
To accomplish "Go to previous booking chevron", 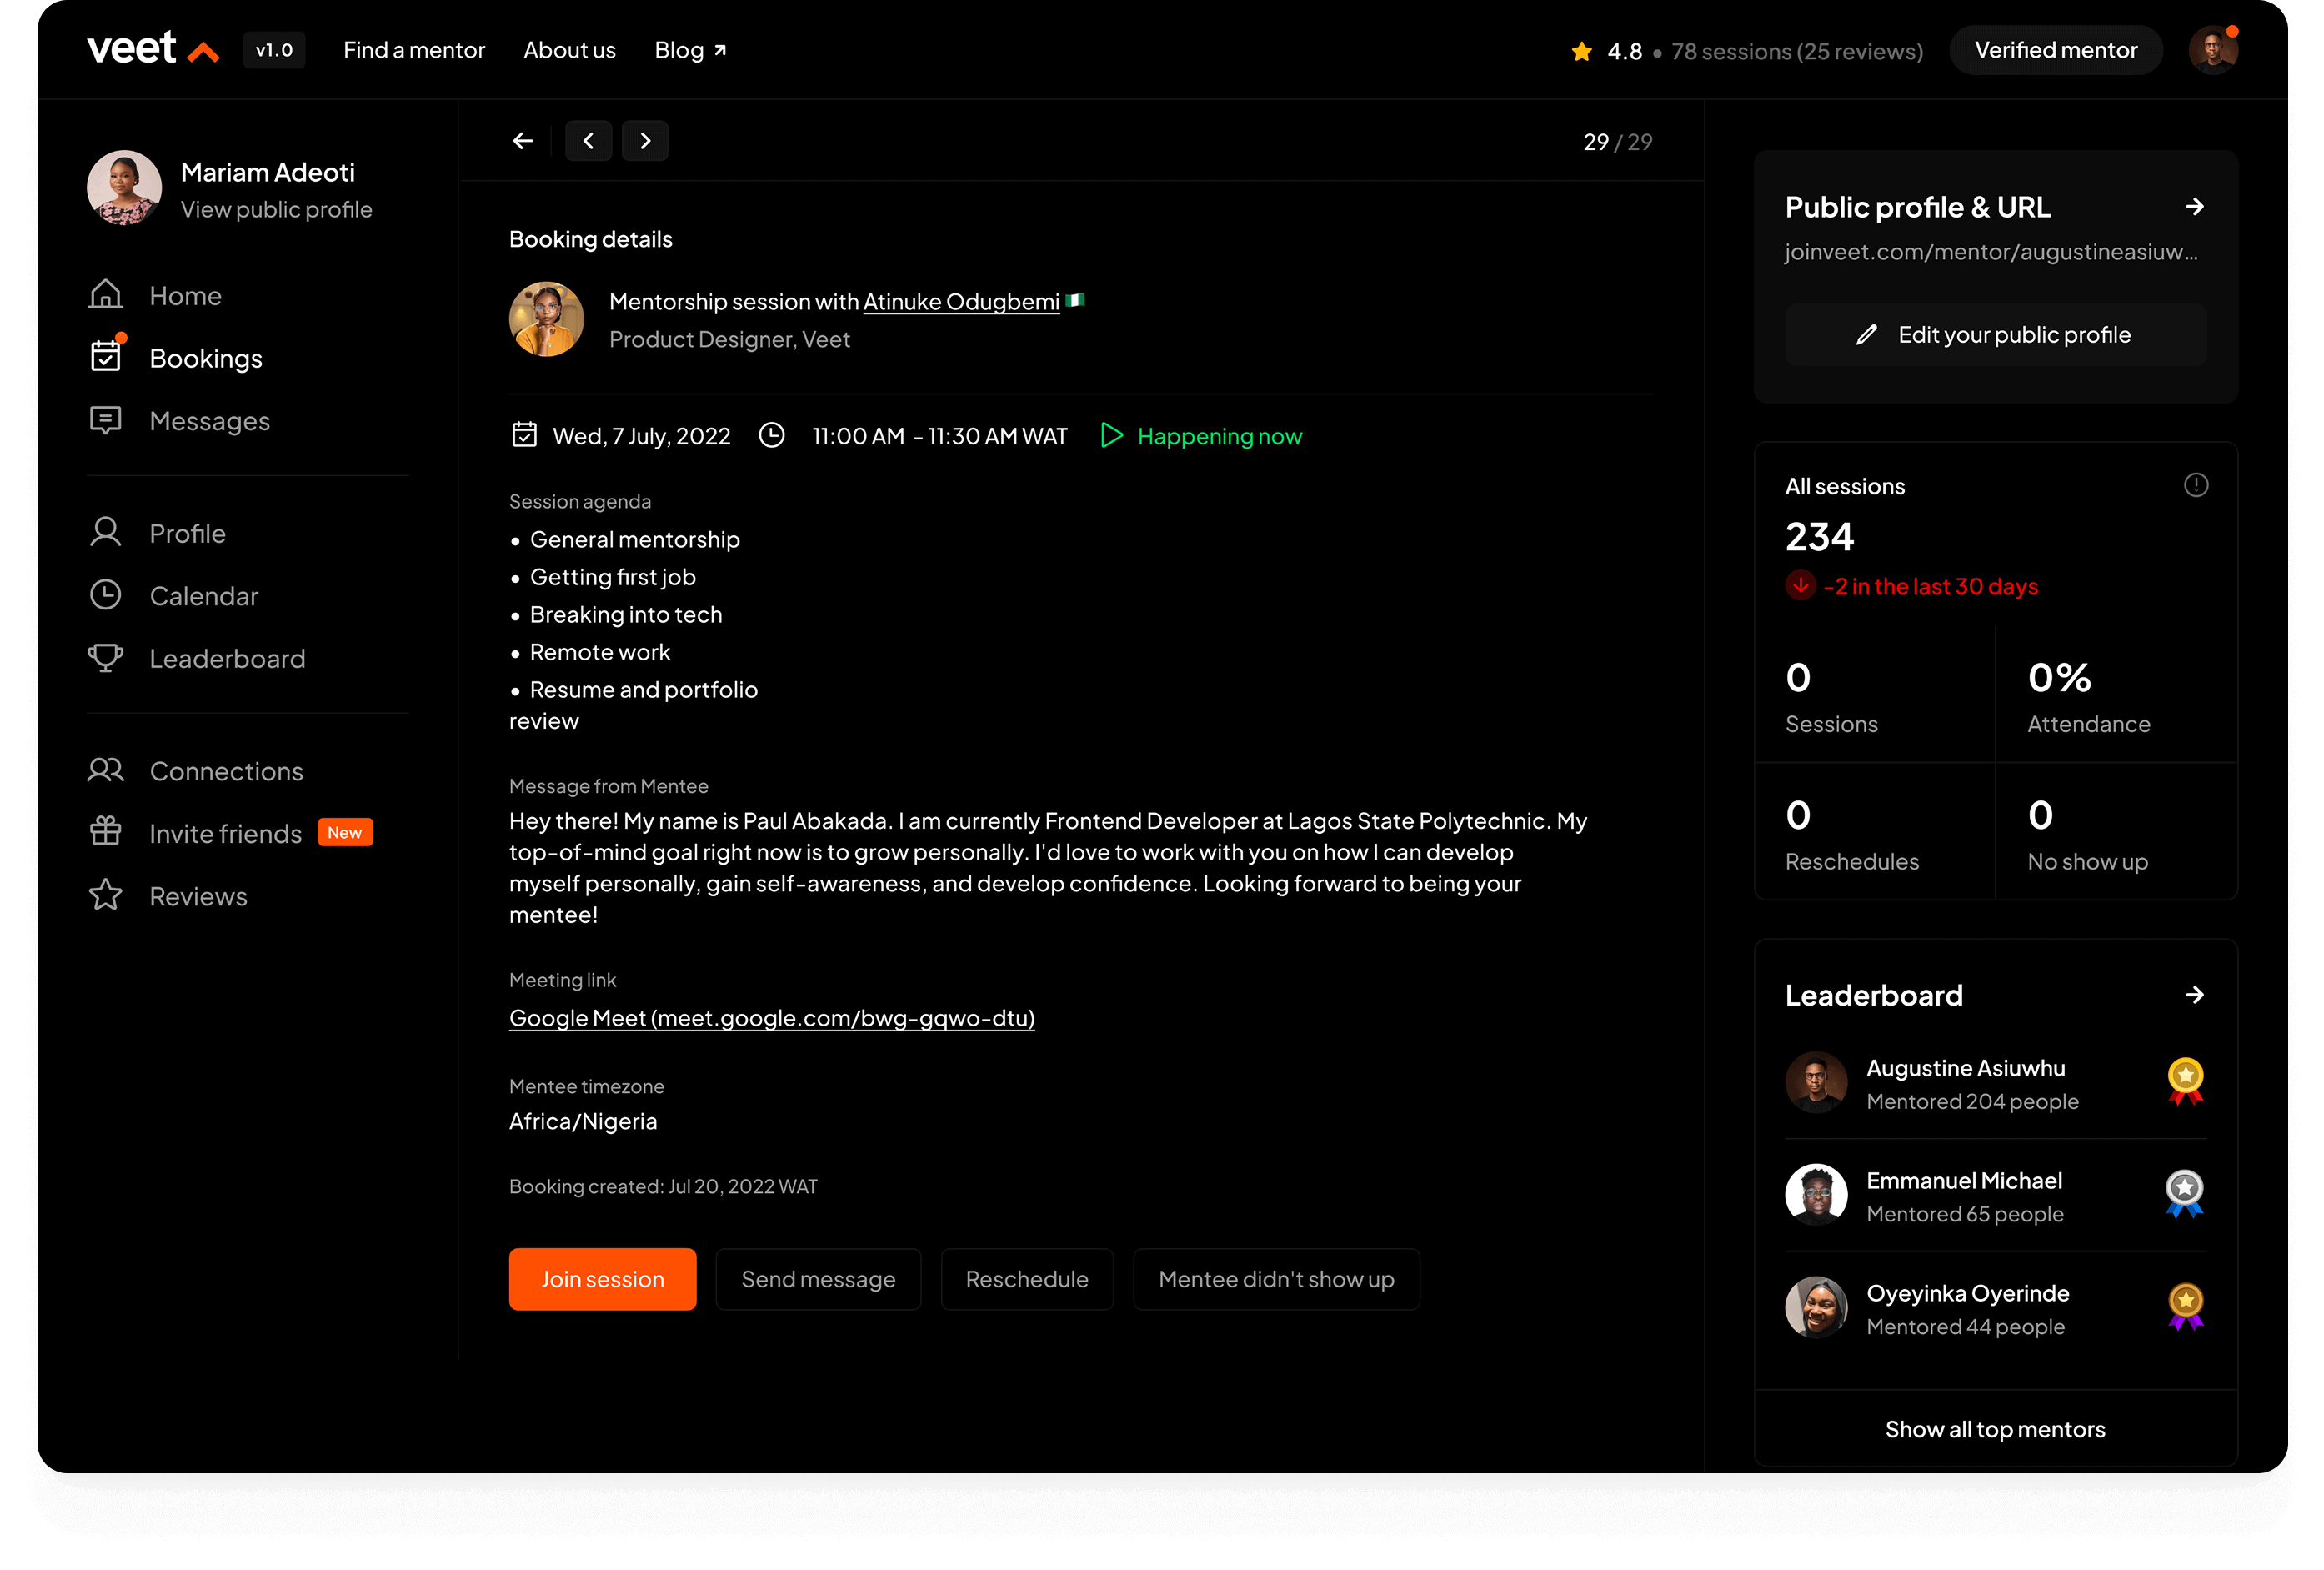I will 588,141.
